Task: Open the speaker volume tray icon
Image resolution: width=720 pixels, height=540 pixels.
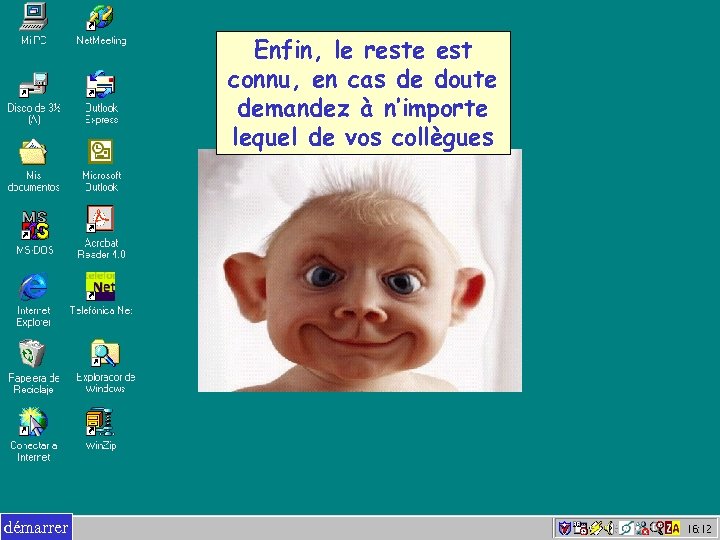Action: (609, 528)
